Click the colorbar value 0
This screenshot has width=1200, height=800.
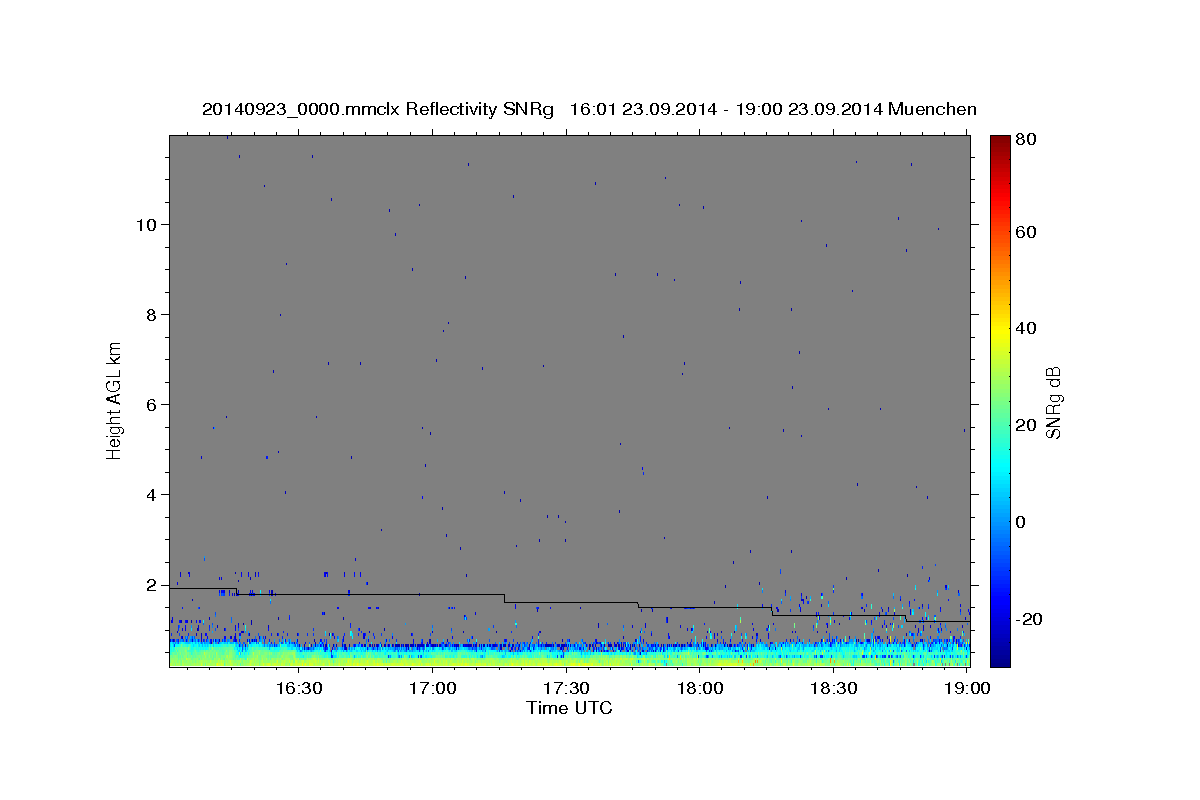[x=1021, y=522]
